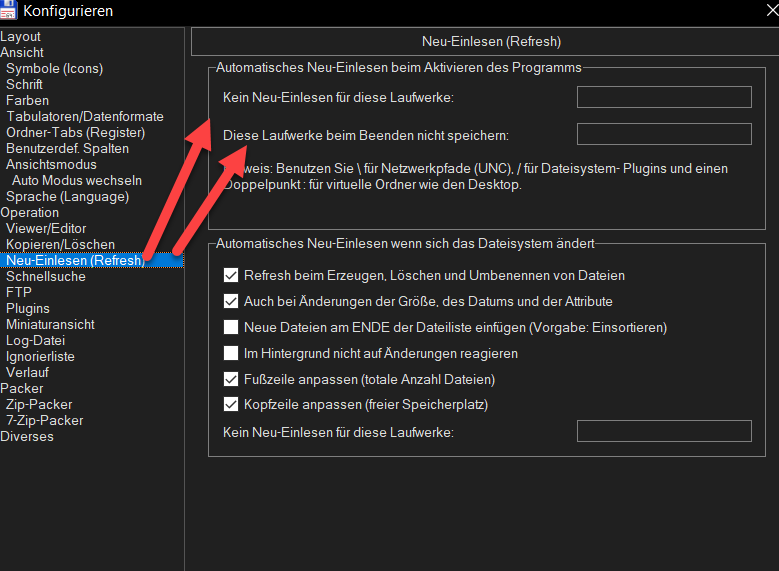Click the Neu-Einlesen (Refresh) page header
This screenshot has height=571, width=779.
491,41
